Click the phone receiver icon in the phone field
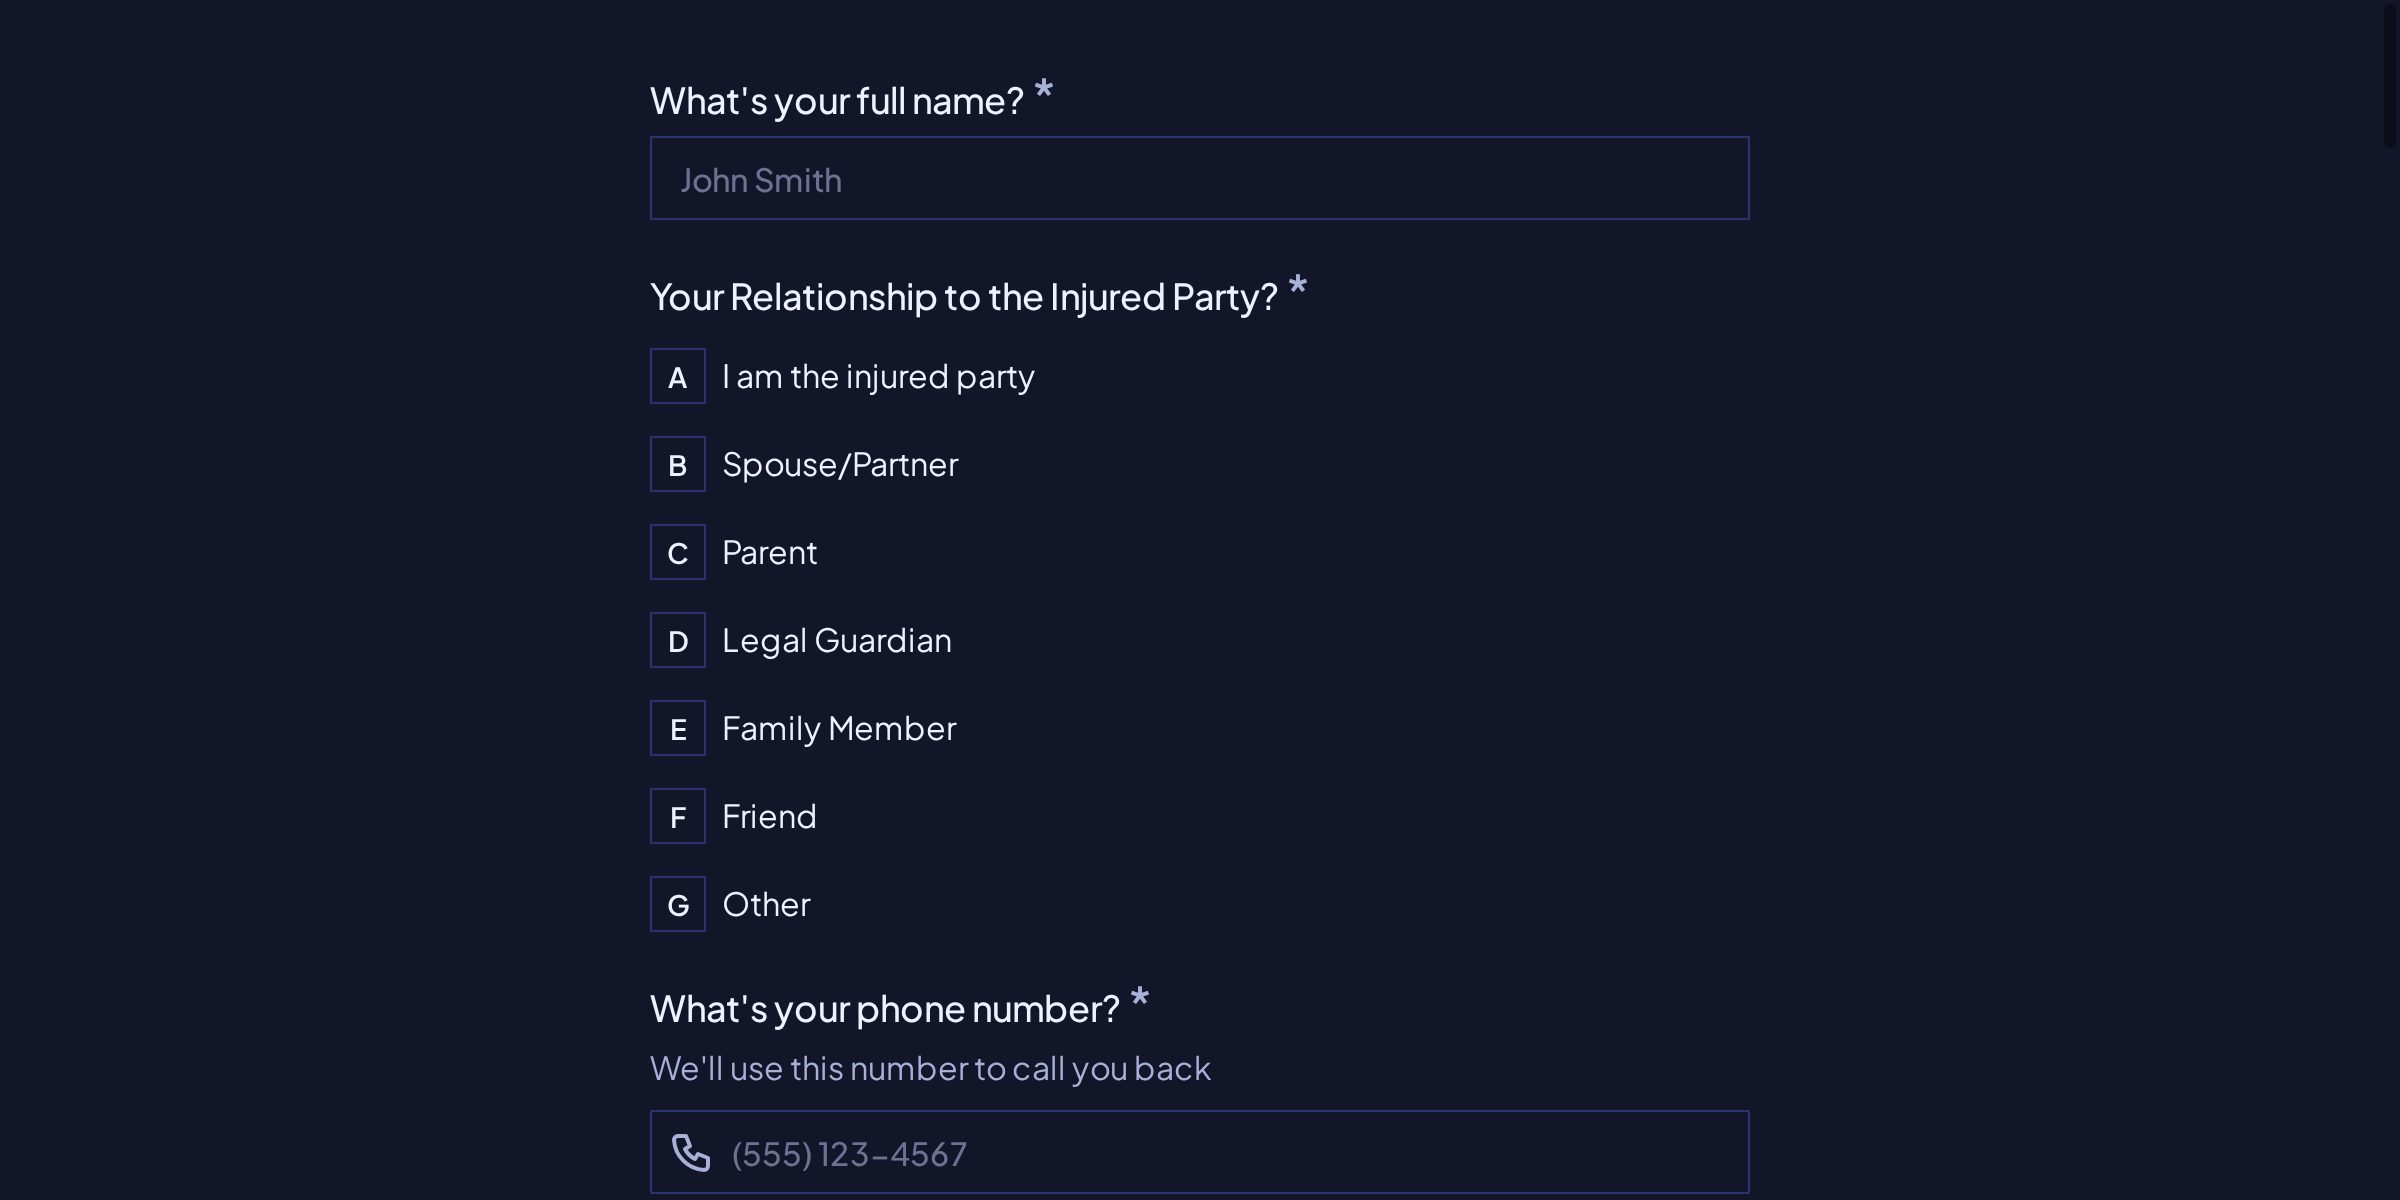The height and width of the screenshot is (1200, 2400). pos(690,1152)
